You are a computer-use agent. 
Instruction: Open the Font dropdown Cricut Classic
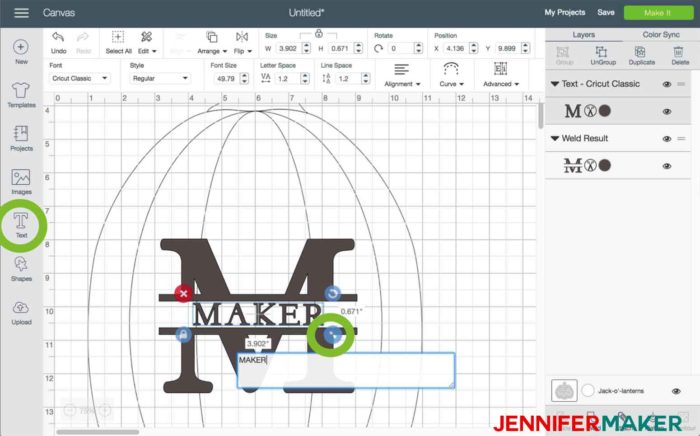(x=79, y=79)
